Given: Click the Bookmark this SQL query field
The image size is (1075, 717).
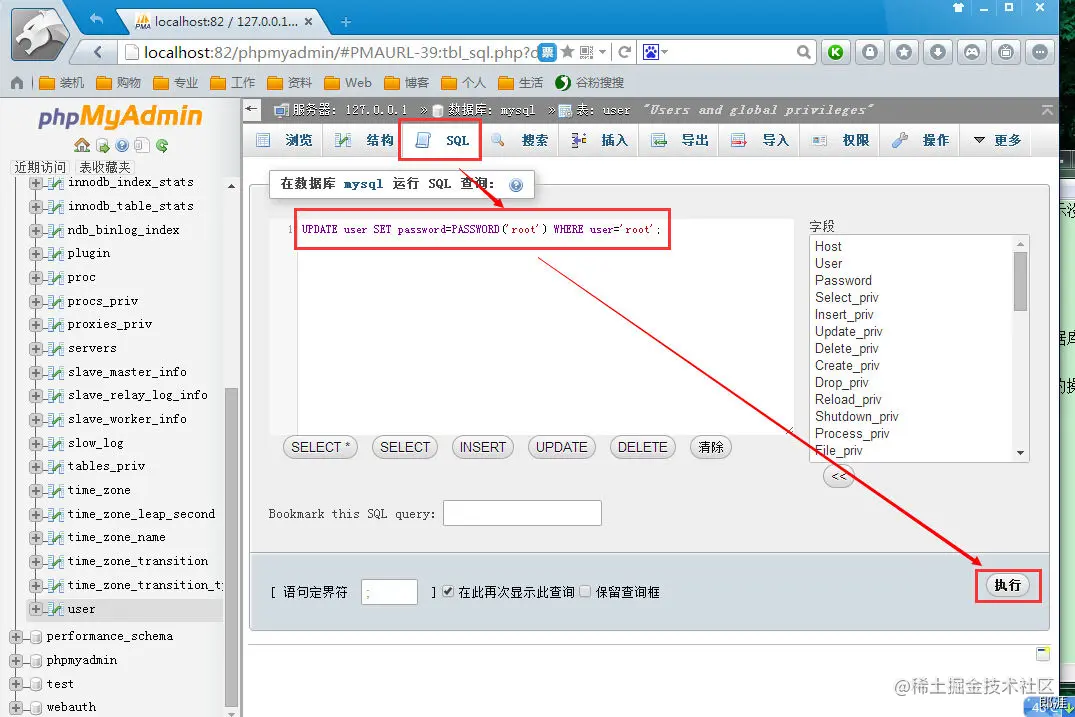Looking at the screenshot, I should pyautogui.click(x=522, y=513).
